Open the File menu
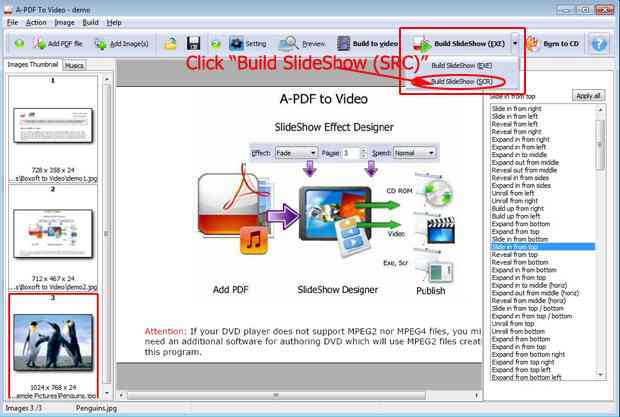Screen dimensions: 620x417 (12, 23)
